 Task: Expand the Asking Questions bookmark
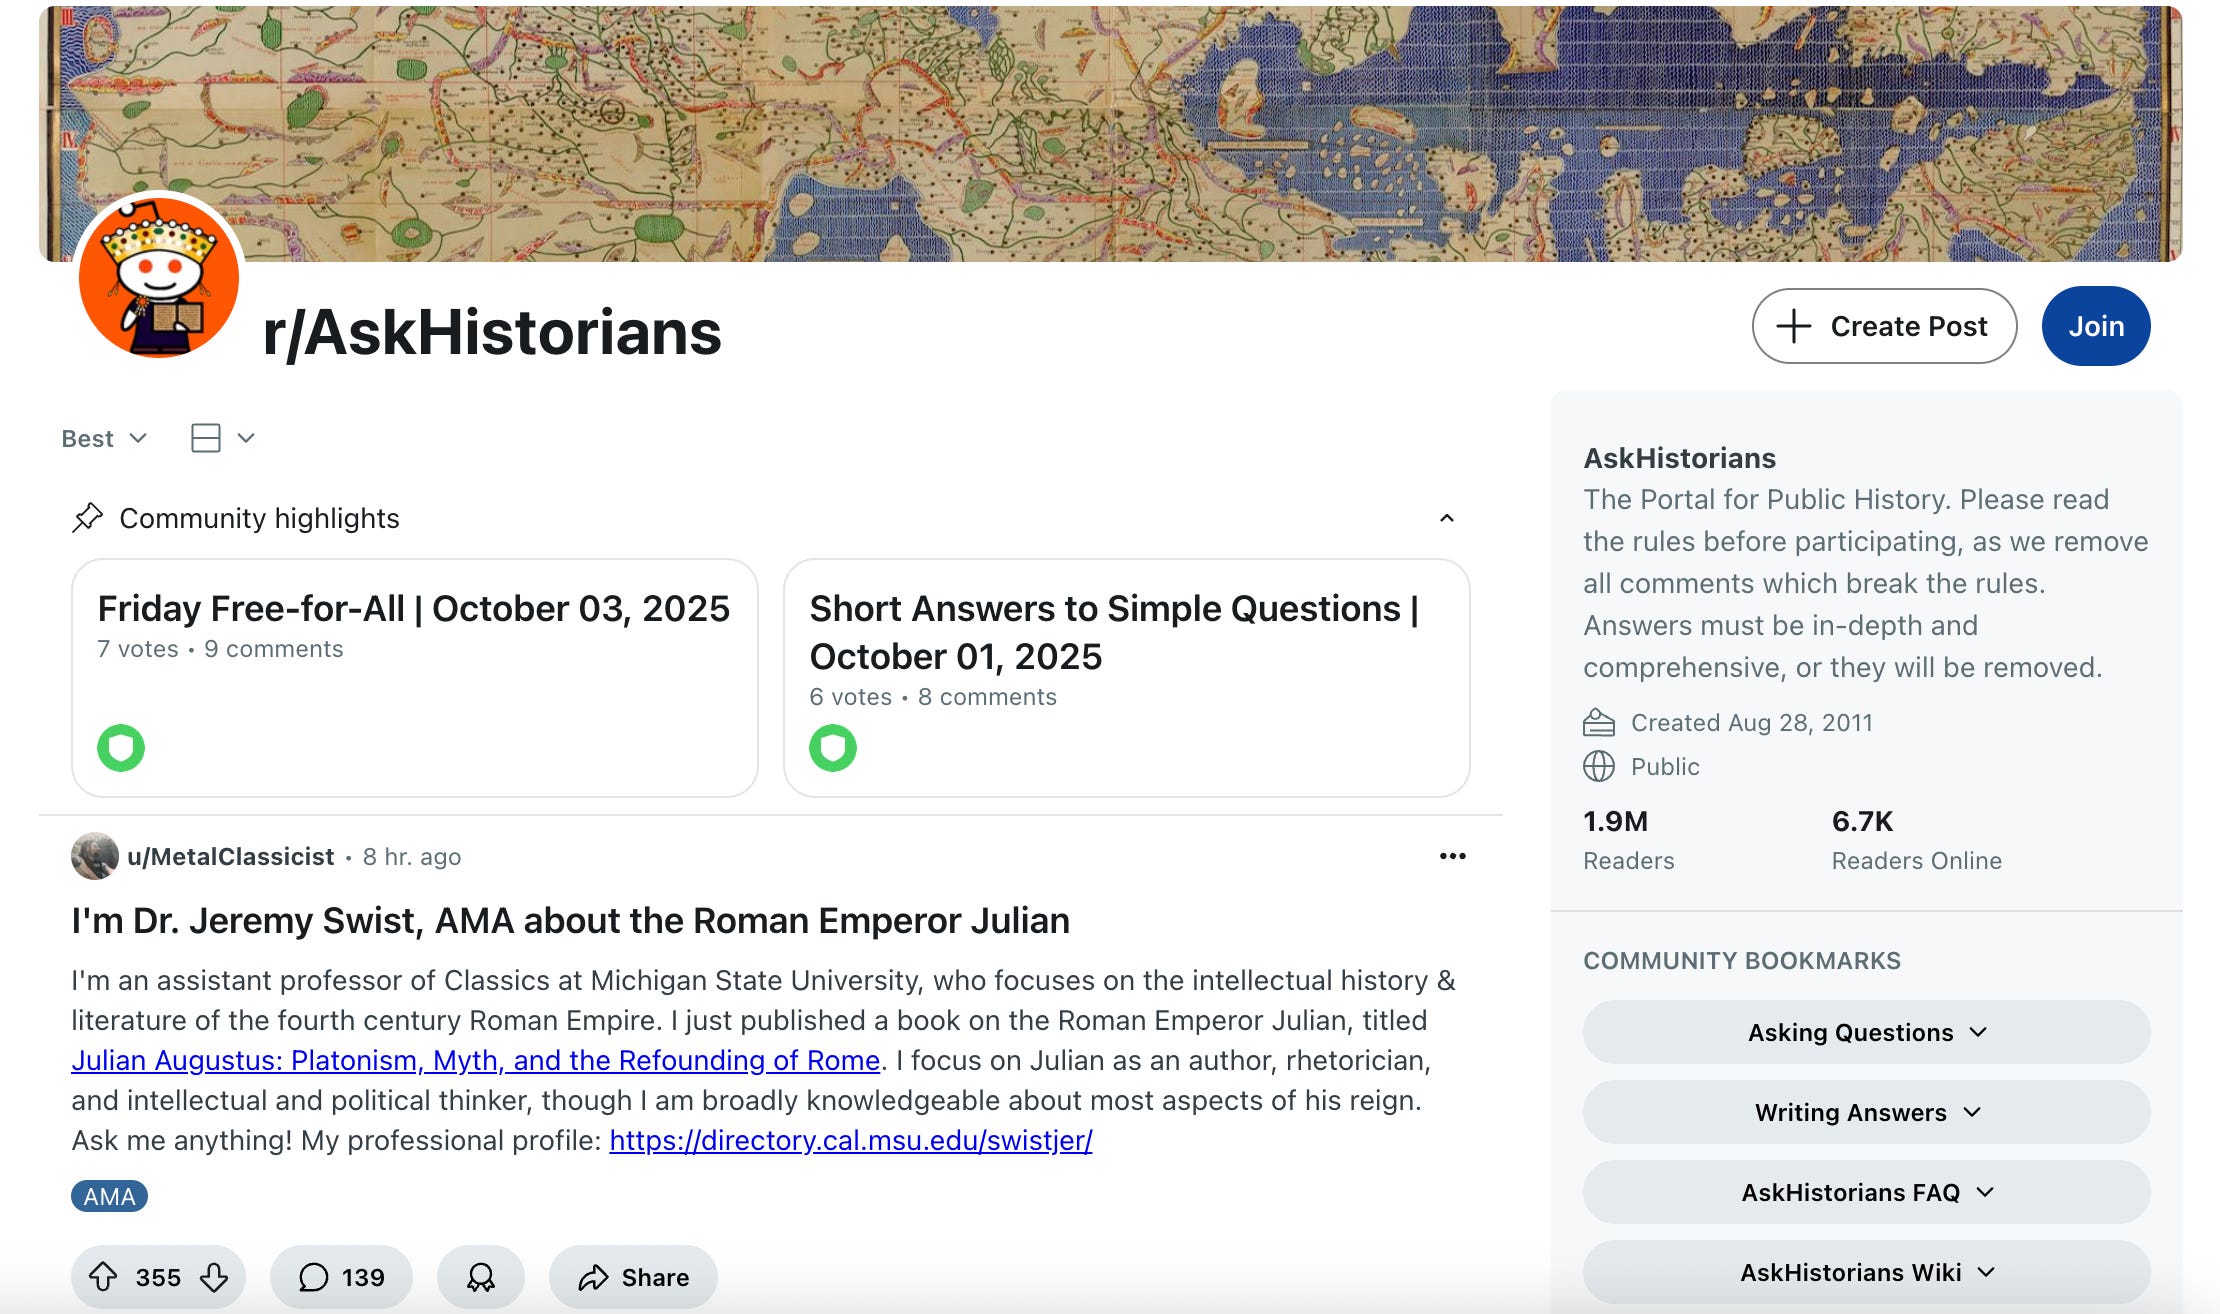click(x=1866, y=1032)
